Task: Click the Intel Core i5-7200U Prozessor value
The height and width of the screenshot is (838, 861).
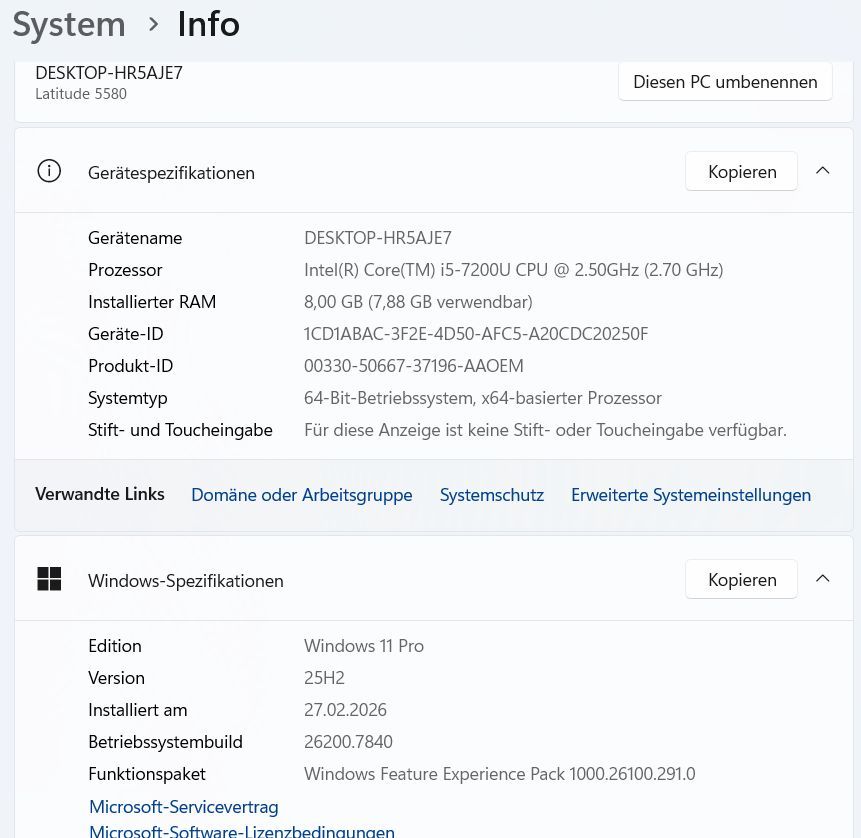Action: [513, 270]
